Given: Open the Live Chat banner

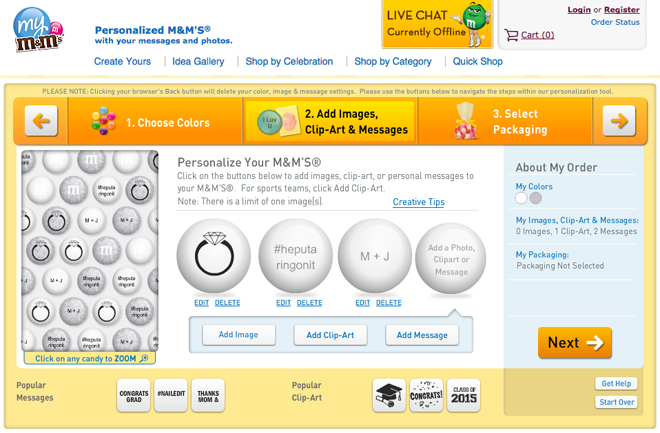Looking at the screenshot, I should click(437, 24).
